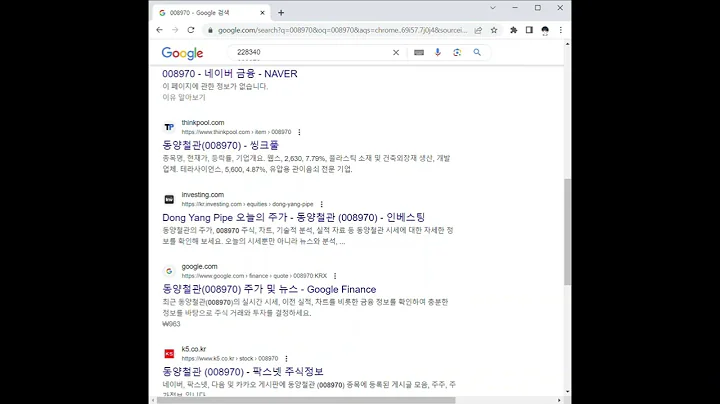This screenshot has height=404, width=720.
Task: Click the k5.co.kr stock URL breadcrumb
Action: click(230, 359)
